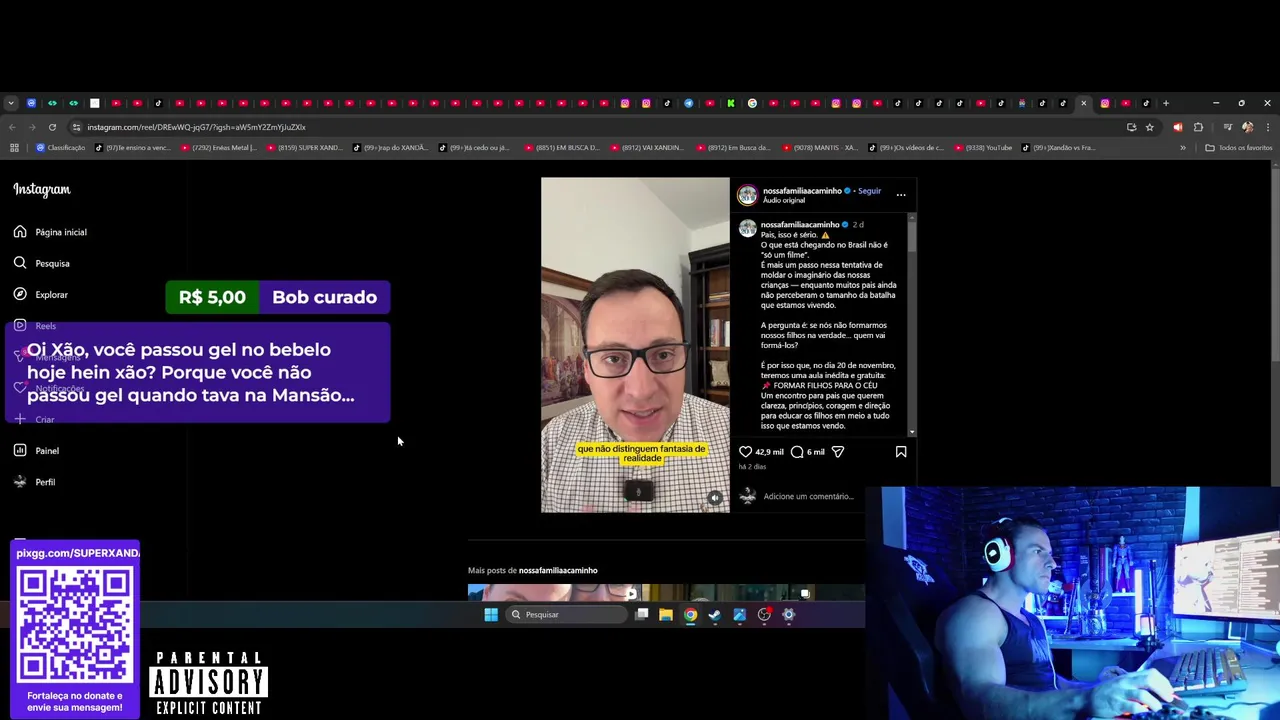Screen dimensions: 1280x720
Task: Open Chrome profile avatar
Action: point(1247,127)
